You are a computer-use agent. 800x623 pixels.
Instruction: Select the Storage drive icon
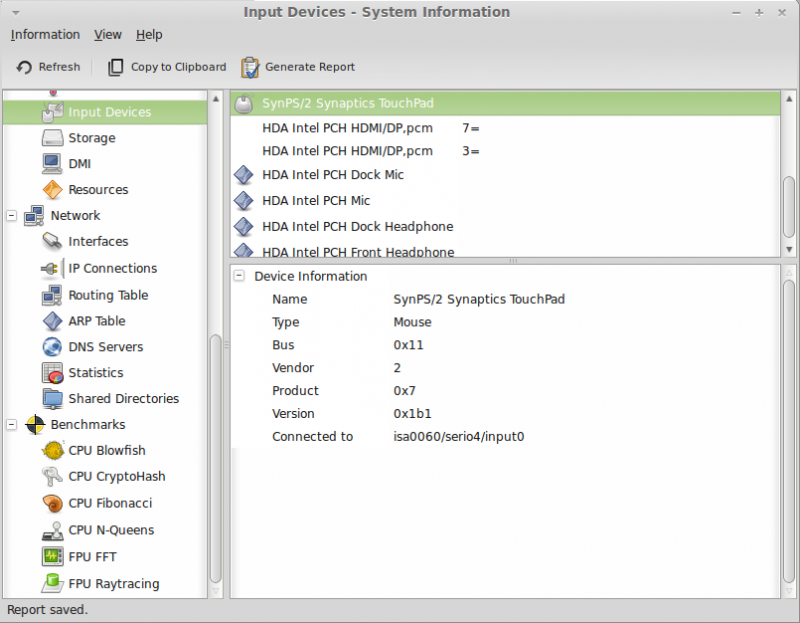(53, 138)
